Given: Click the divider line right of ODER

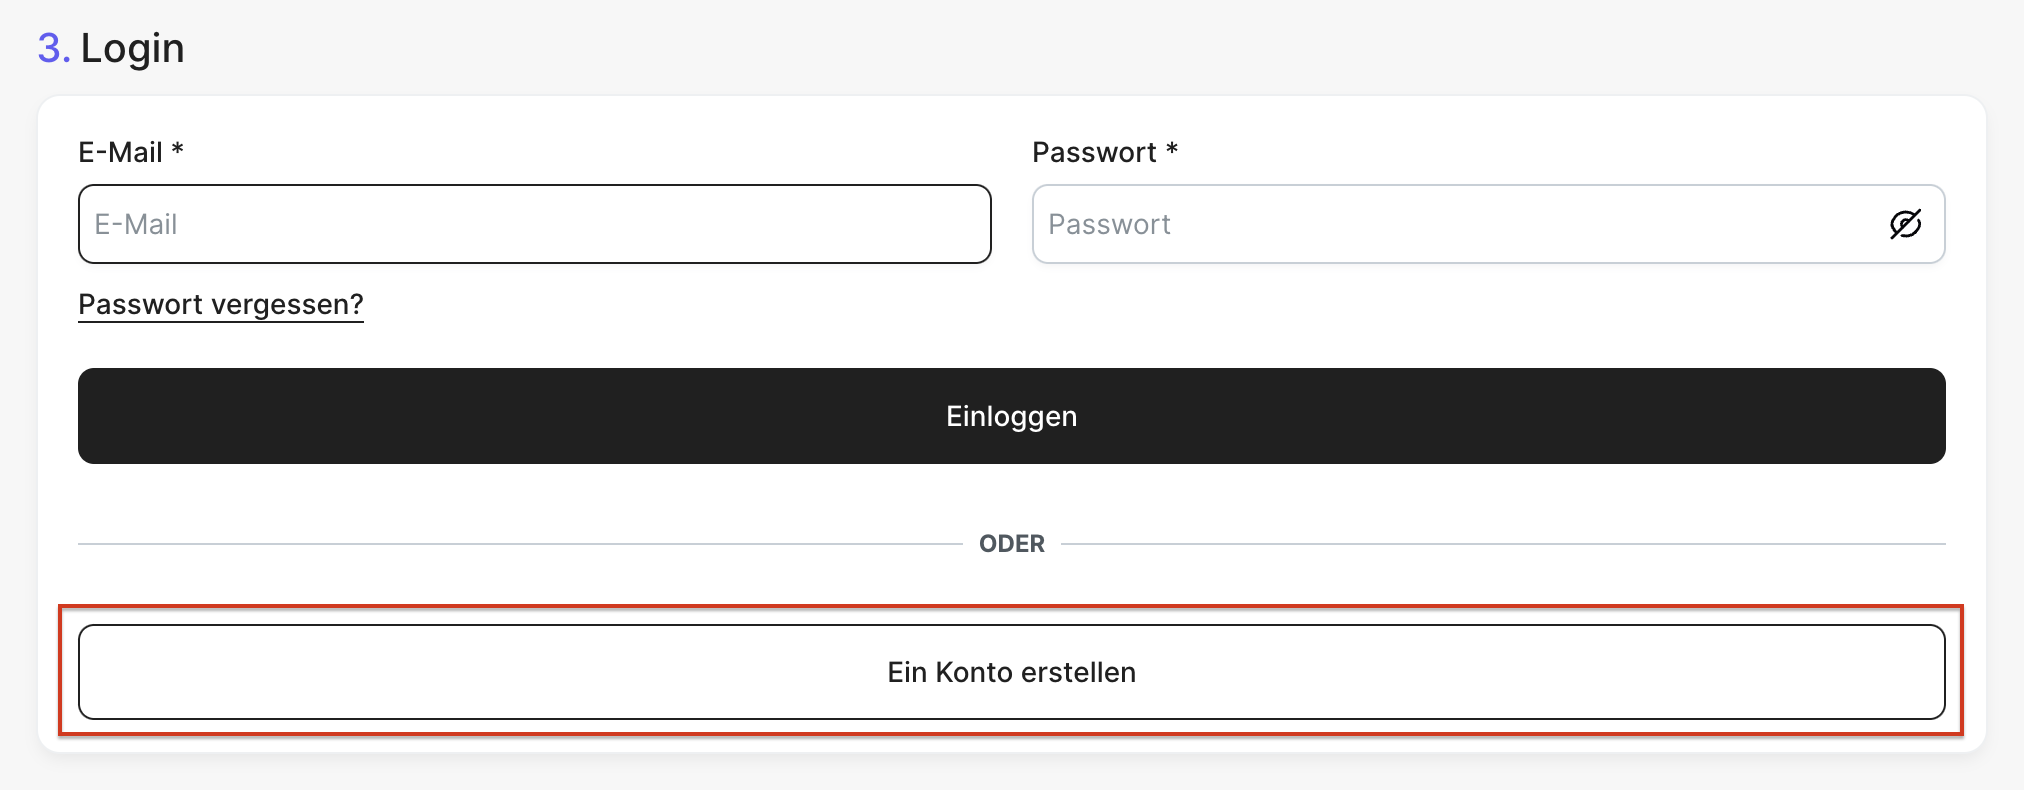Looking at the screenshot, I should click(1500, 544).
